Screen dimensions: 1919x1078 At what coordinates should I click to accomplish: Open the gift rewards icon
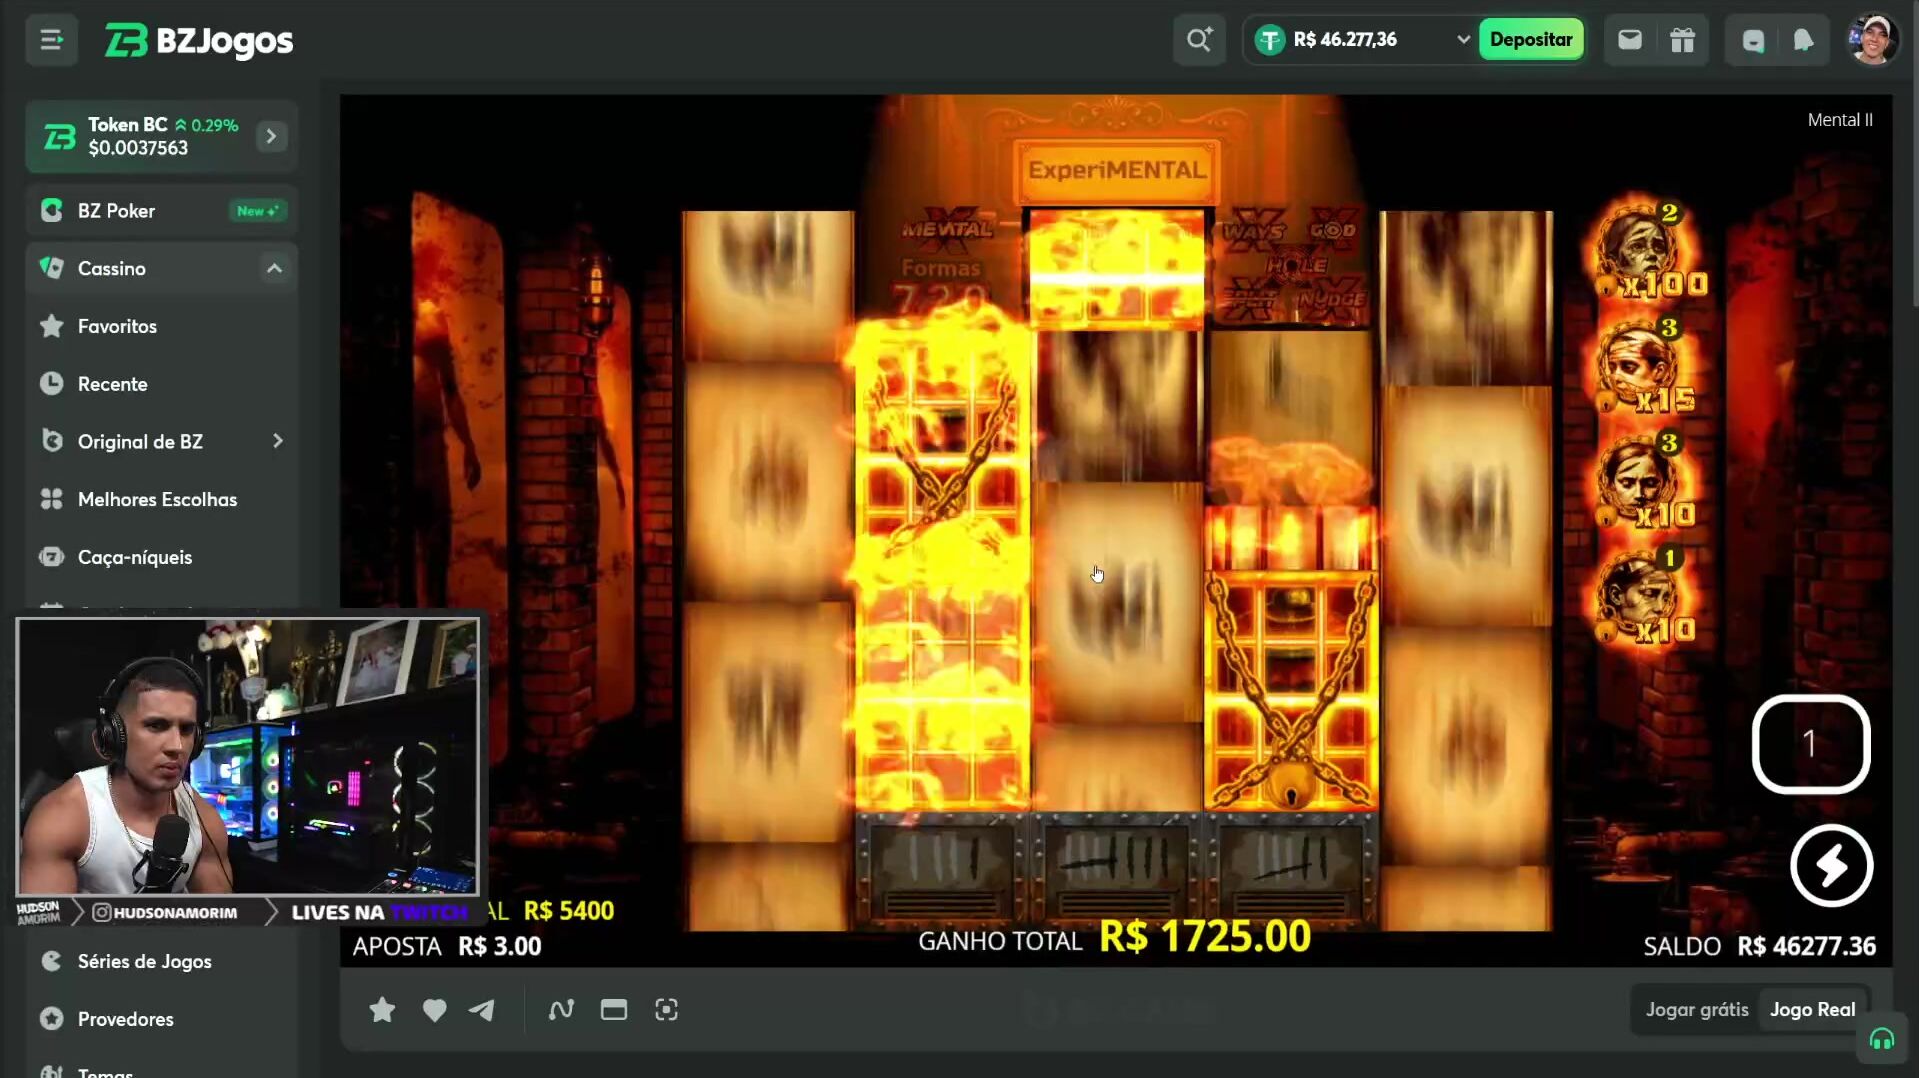pos(1683,40)
